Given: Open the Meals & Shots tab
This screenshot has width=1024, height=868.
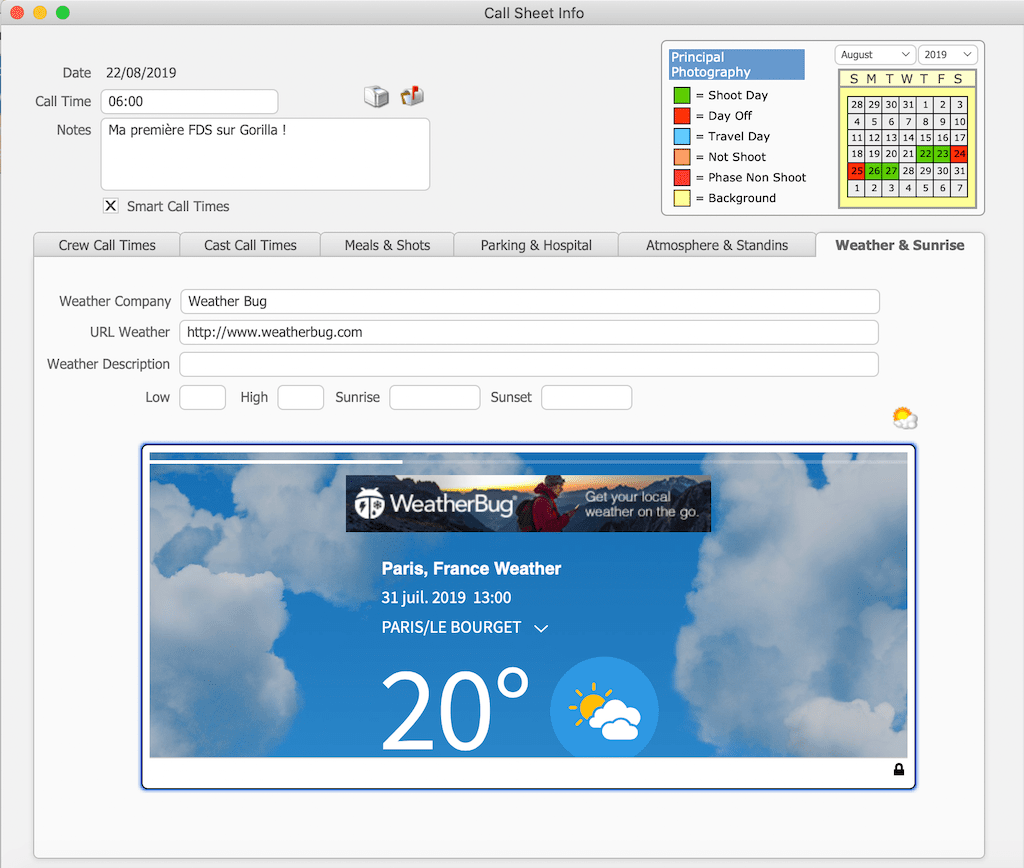Looking at the screenshot, I should pyautogui.click(x=387, y=245).
